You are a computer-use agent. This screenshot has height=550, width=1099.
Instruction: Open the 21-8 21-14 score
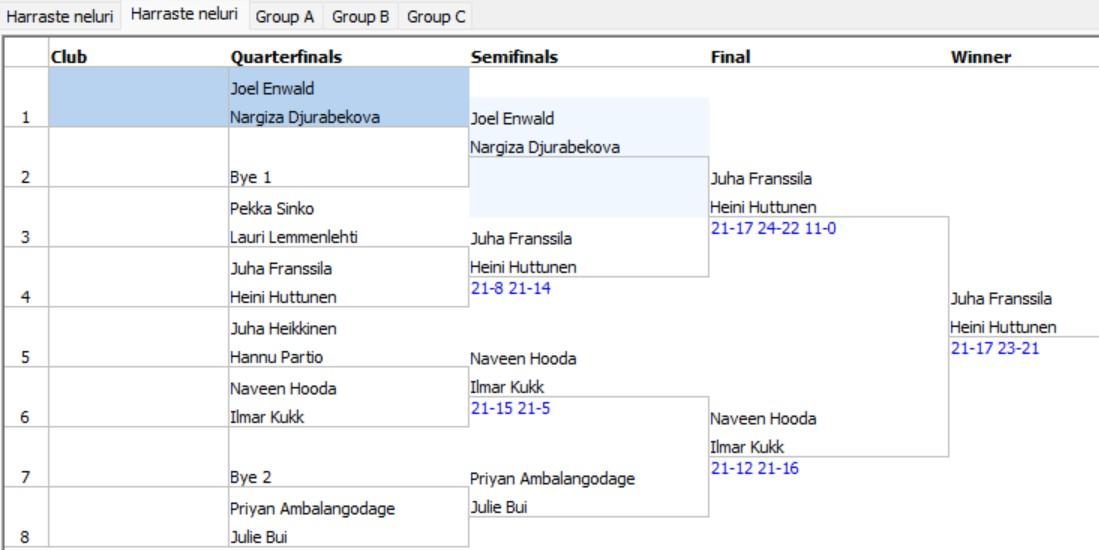(510, 288)
